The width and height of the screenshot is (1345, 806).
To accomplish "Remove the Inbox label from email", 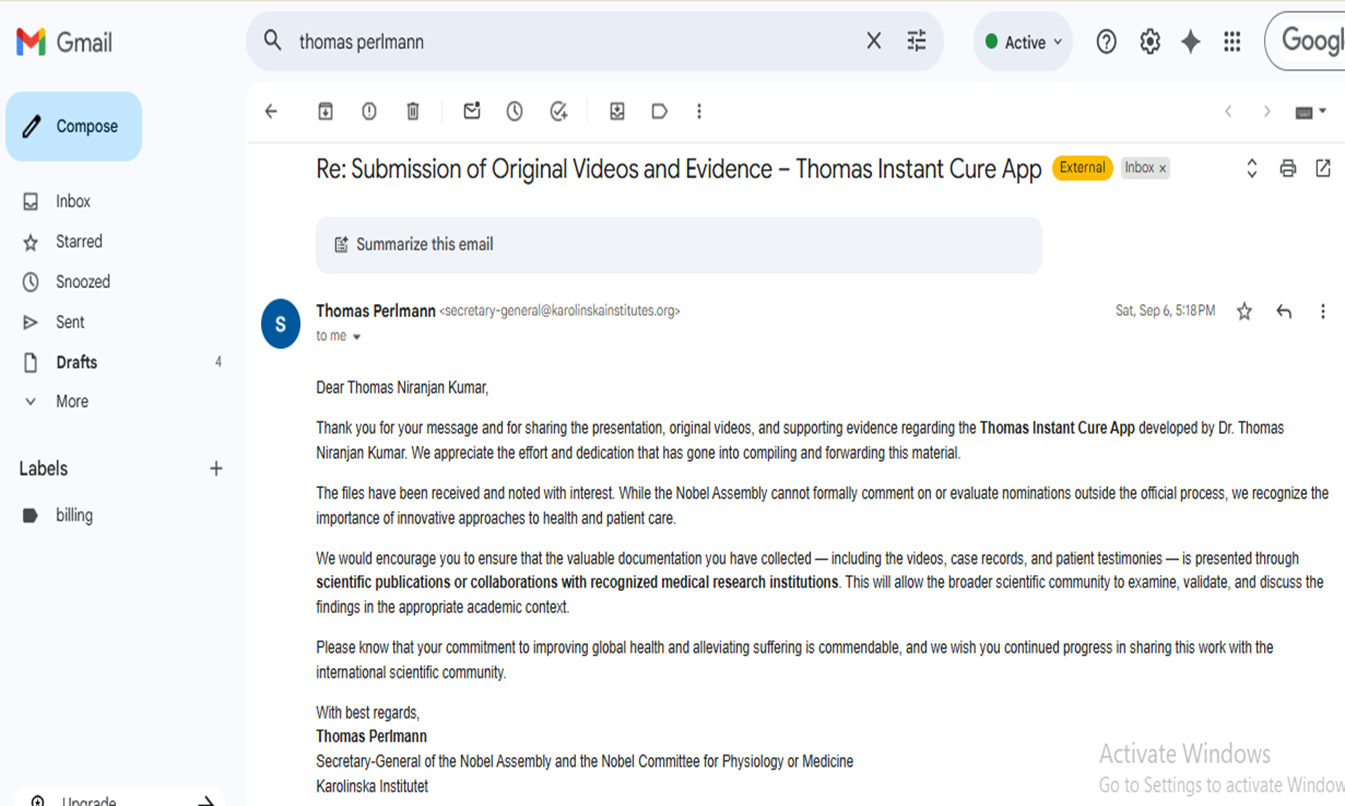I will 1162,169.
